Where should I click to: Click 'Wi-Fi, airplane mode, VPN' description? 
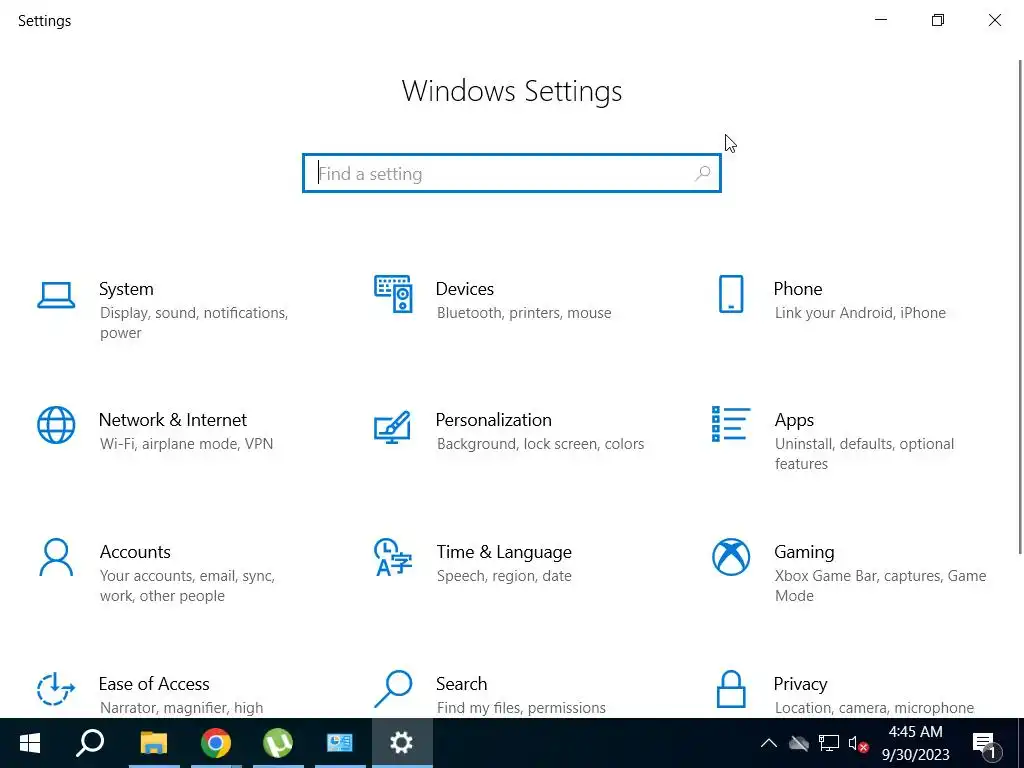point(186,444)
